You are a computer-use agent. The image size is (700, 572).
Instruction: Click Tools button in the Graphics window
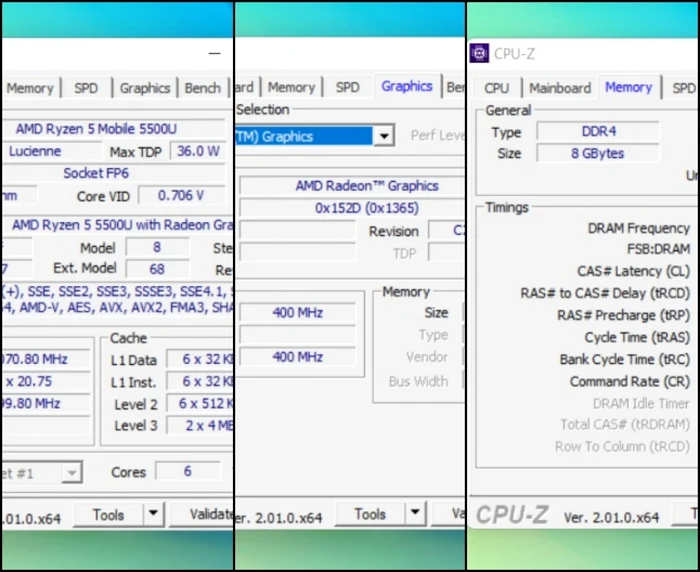(371, 514)
